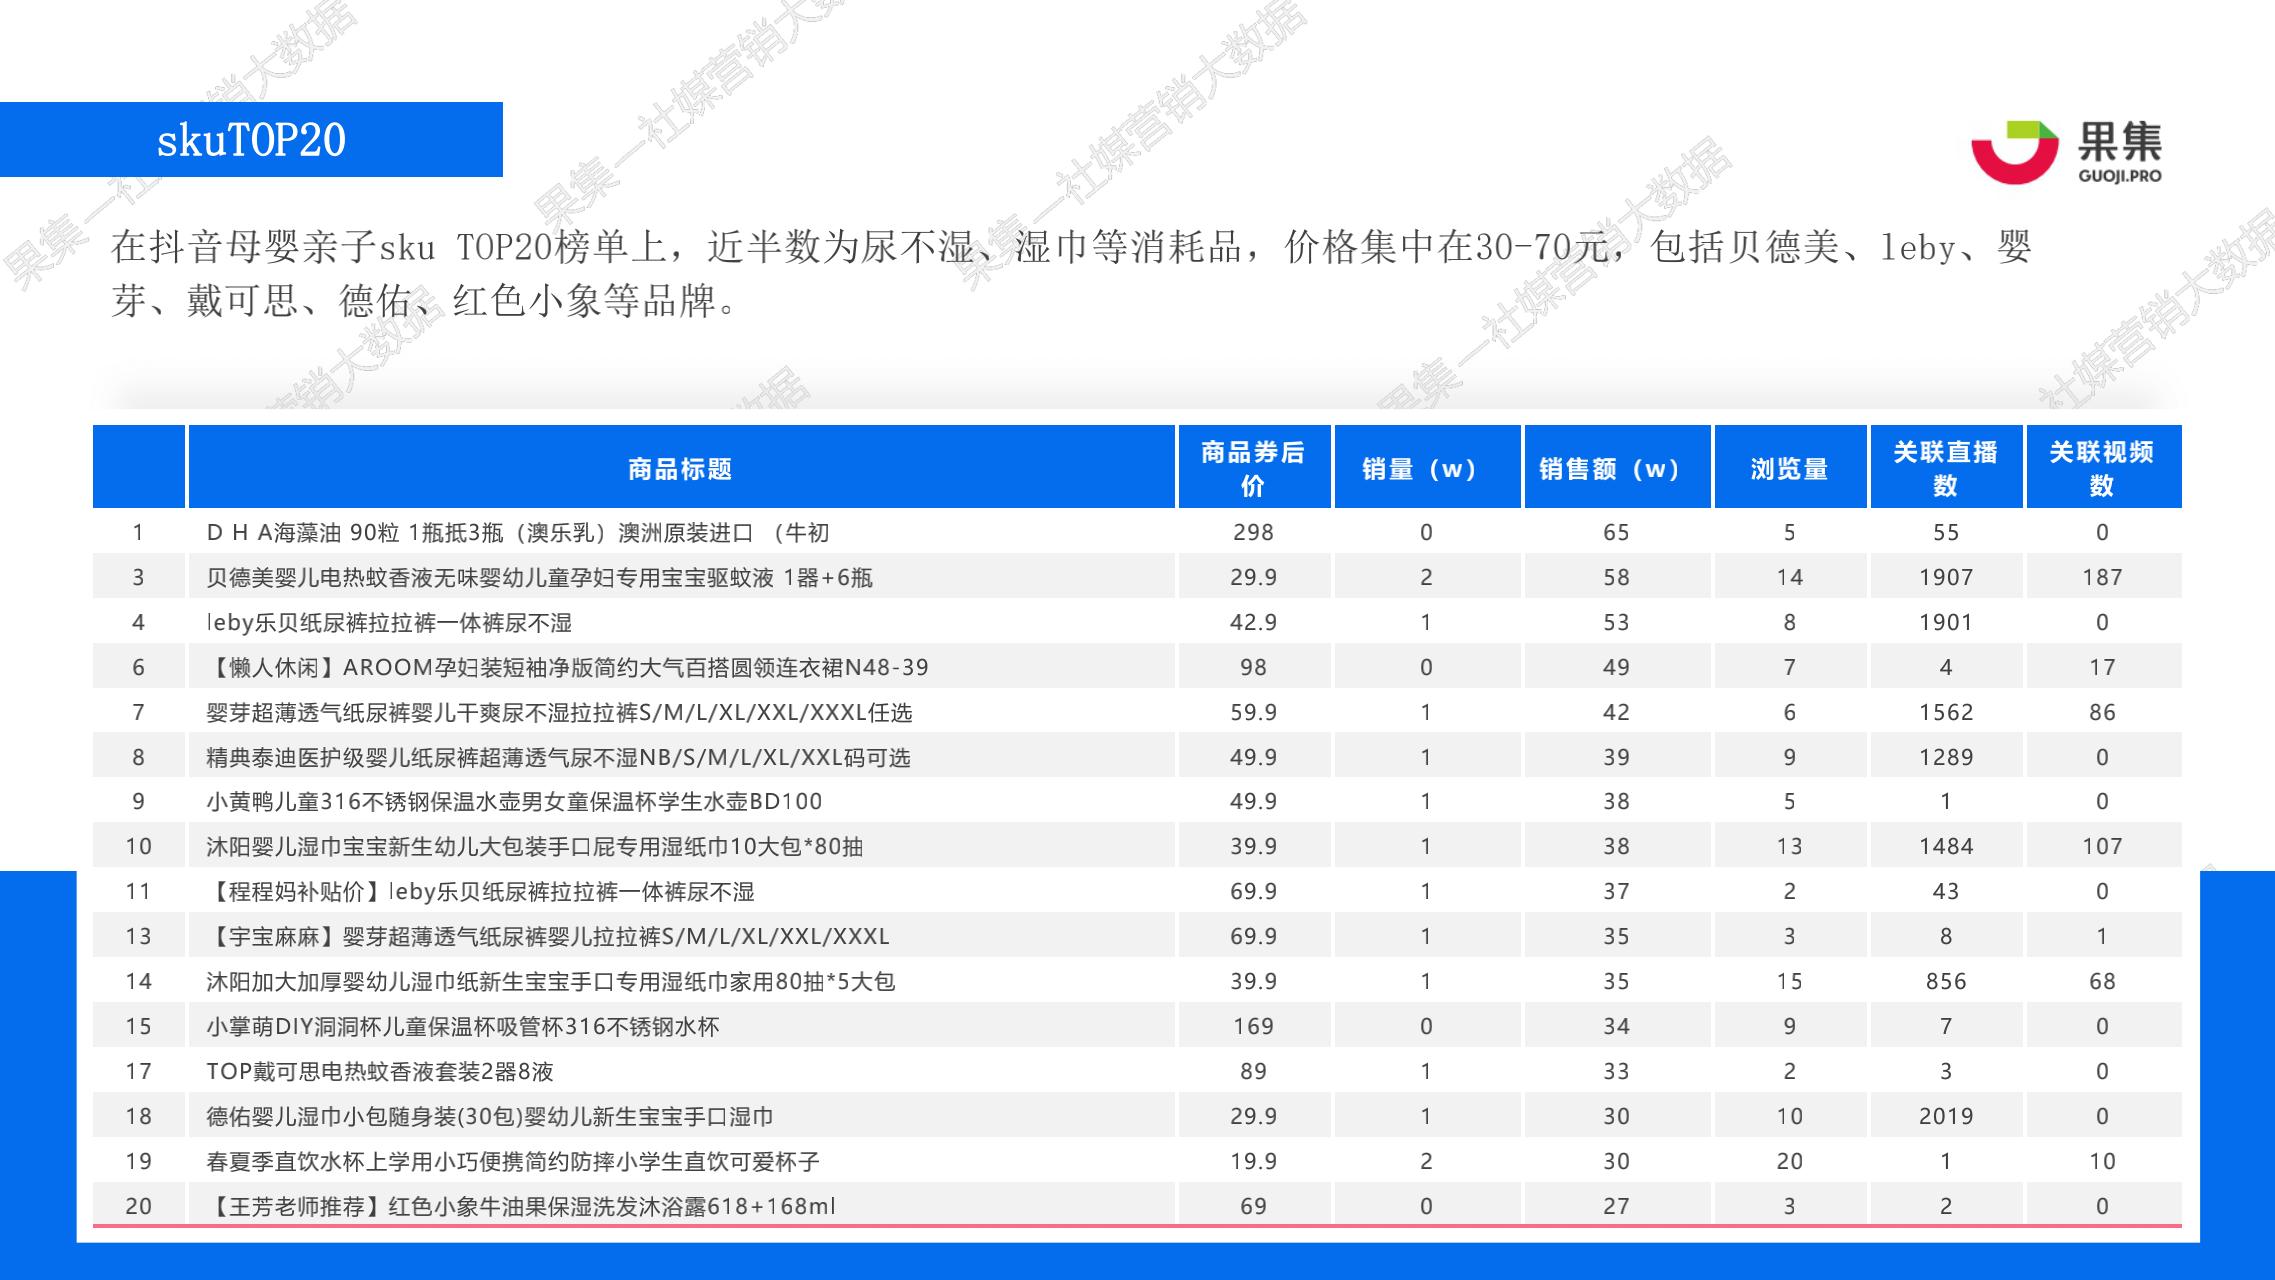
Task: Click price 169 in 小掌萌 row
Action: (x=1253, y=1027)
